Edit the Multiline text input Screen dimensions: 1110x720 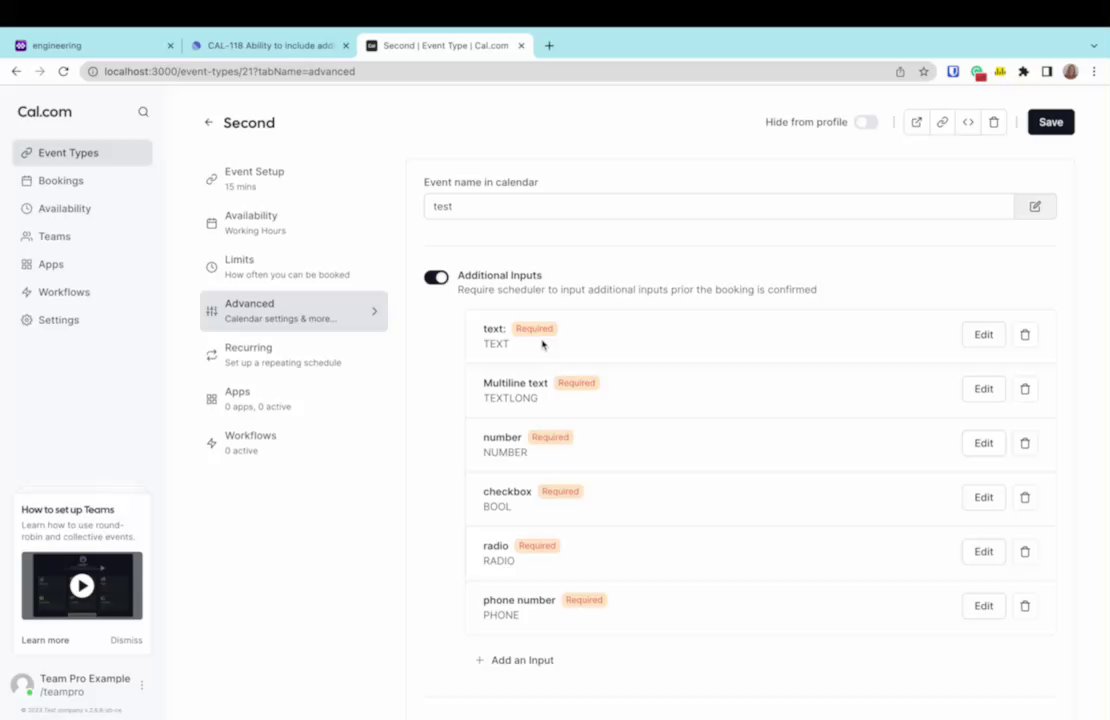point(983,389)
